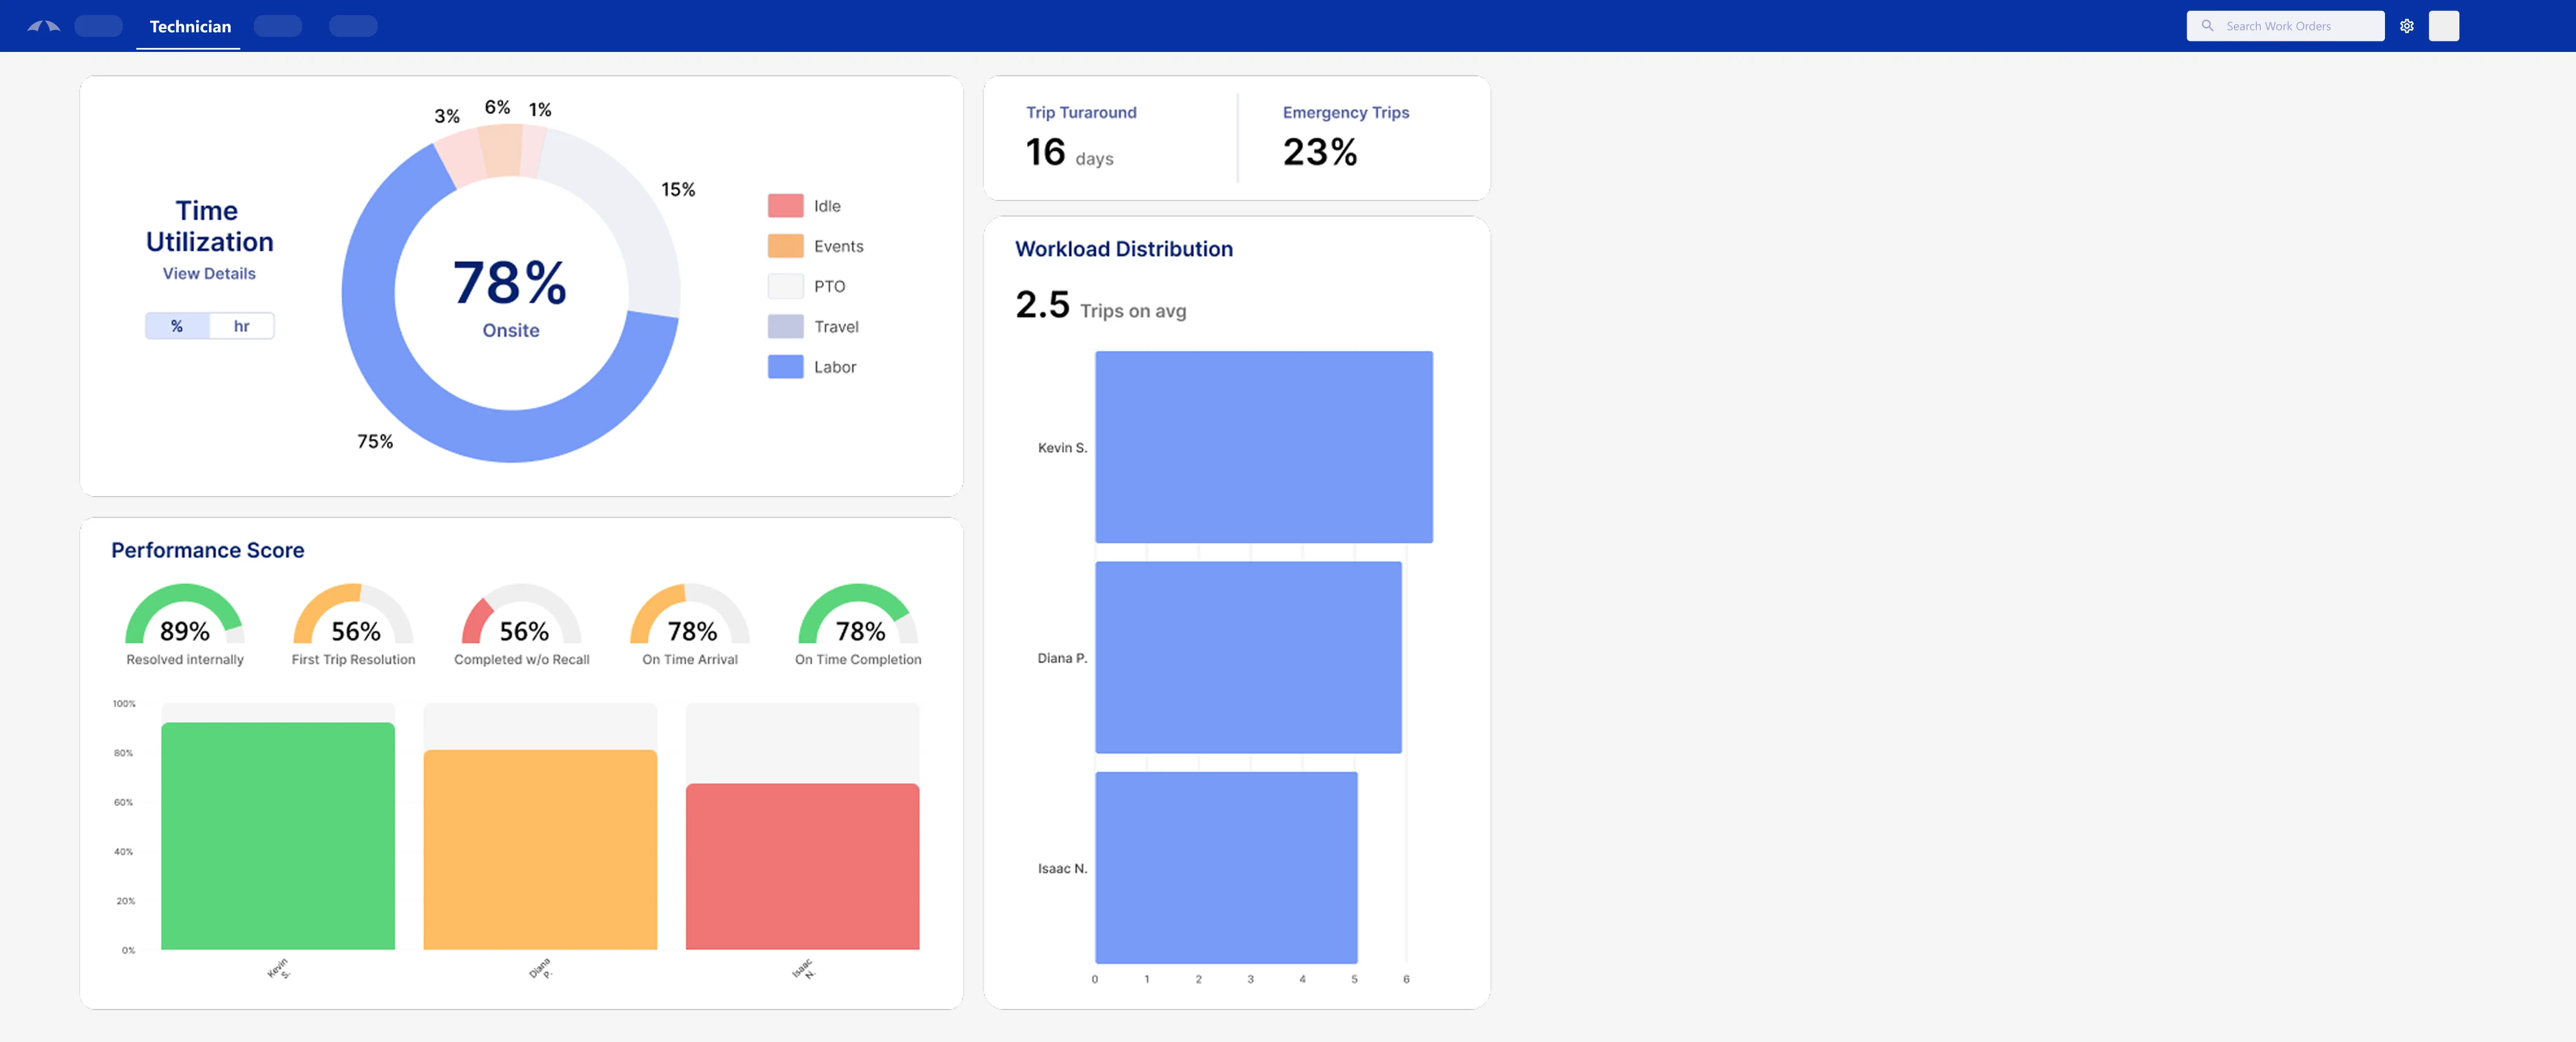Open the first blank tab after Technician
The height and width of the screenshot is (1042, 2576).
click(x=278, y=26)
